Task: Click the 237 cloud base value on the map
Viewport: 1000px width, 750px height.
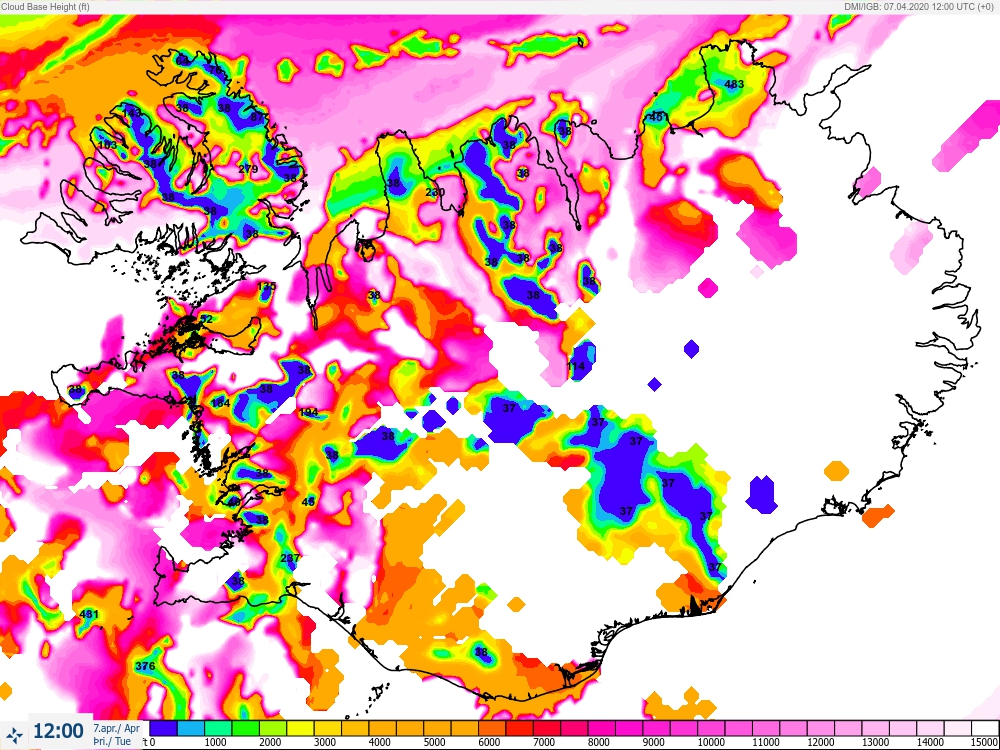Action: [x=290, y=558]
